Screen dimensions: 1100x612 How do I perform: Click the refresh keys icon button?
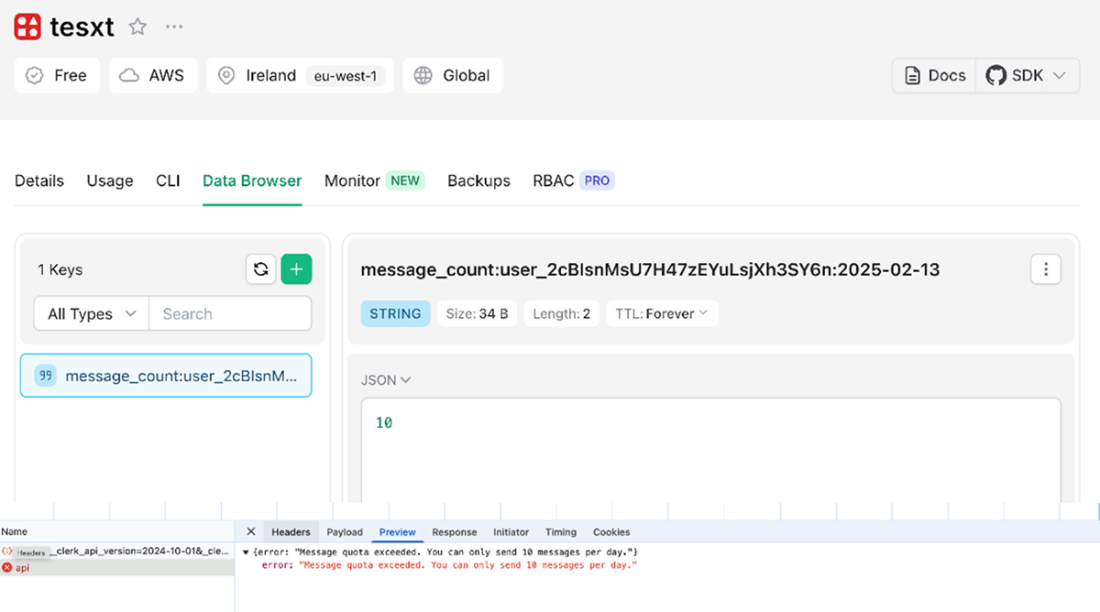click(x=261, y=269)
